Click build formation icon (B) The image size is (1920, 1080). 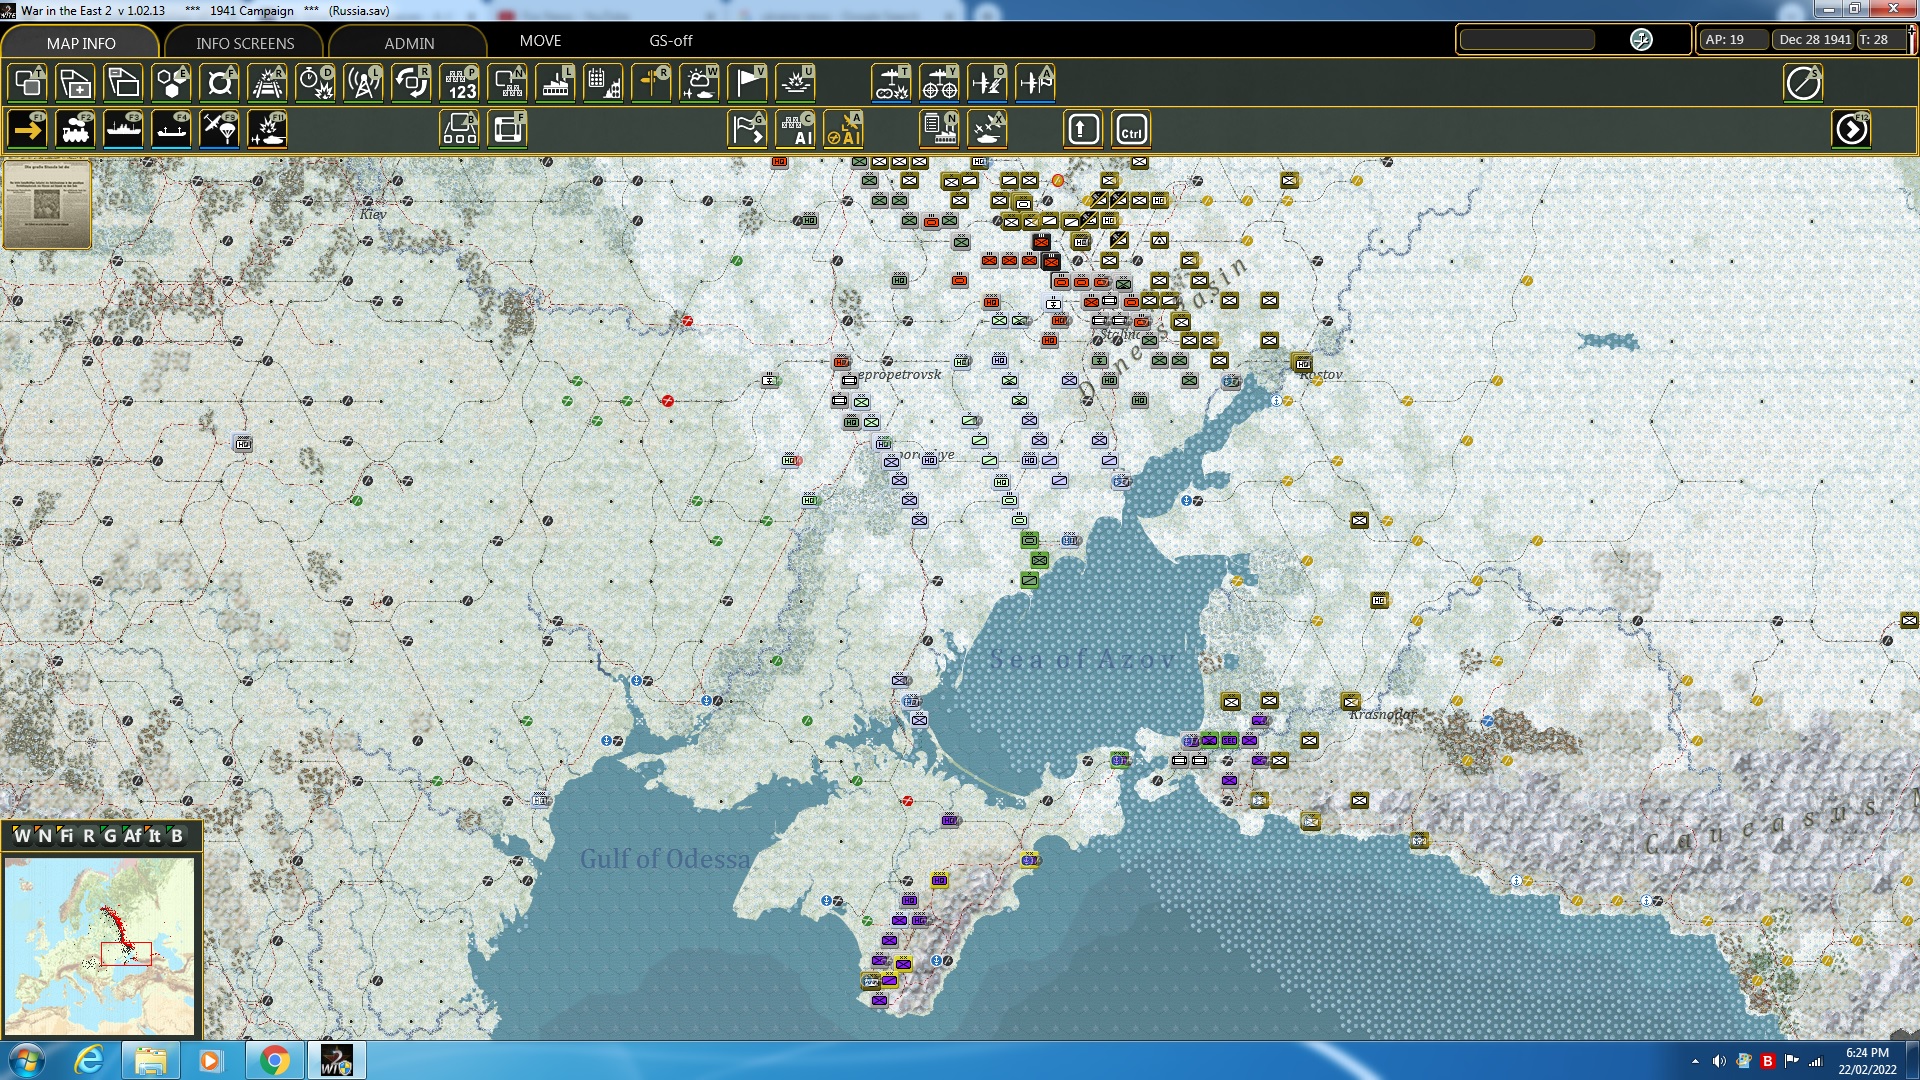tap(460, 130)
